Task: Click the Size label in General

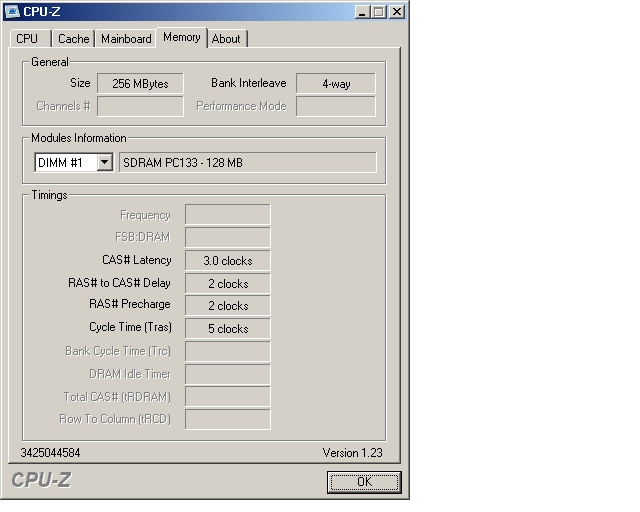Action: [80, 83]
